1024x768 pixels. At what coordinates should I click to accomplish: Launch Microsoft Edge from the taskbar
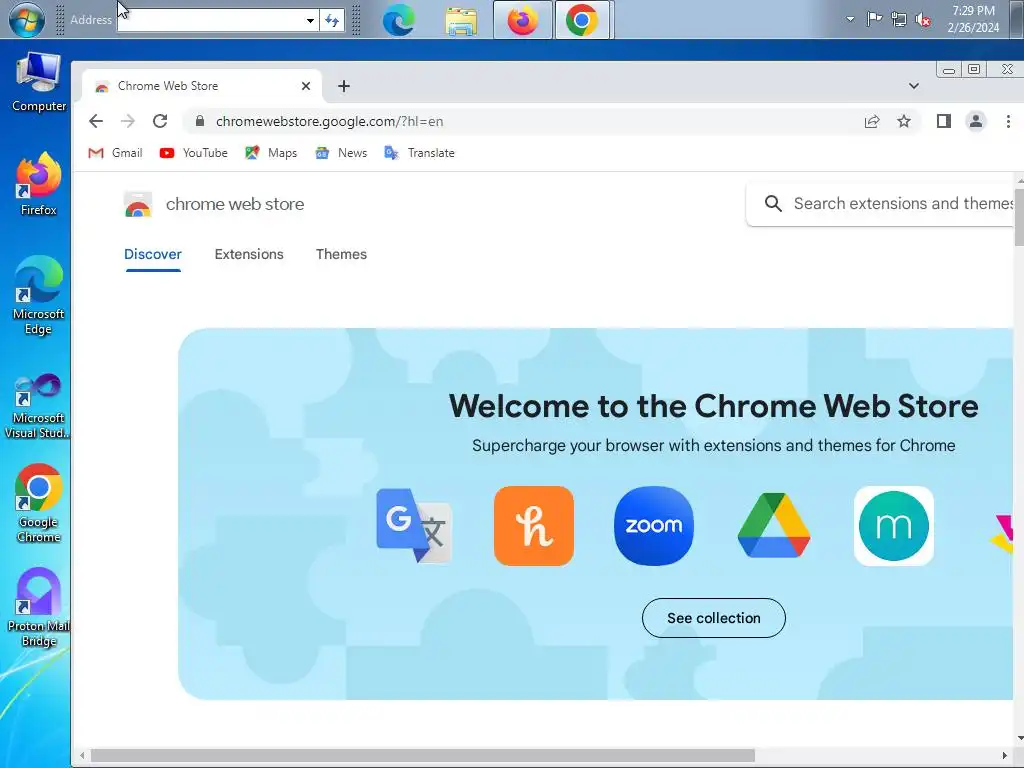point(398,20)
